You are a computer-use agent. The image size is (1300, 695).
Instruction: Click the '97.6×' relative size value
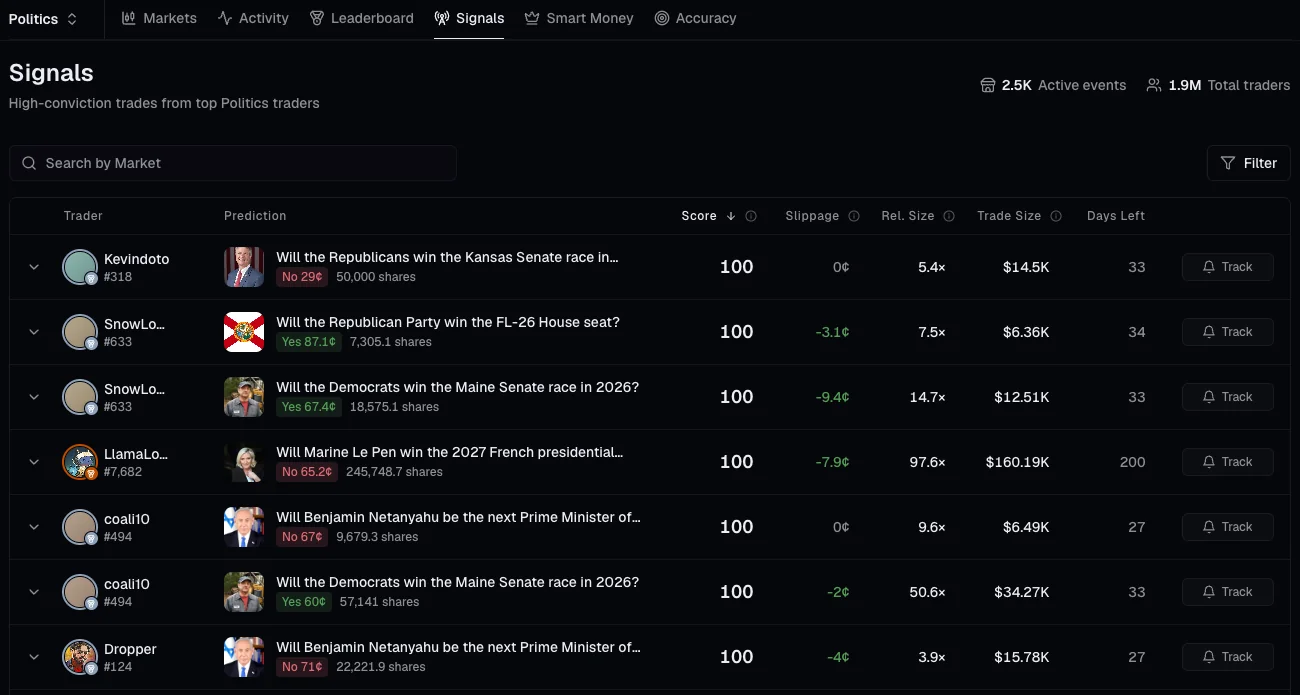pyautogui.click(x=926, y=462)
